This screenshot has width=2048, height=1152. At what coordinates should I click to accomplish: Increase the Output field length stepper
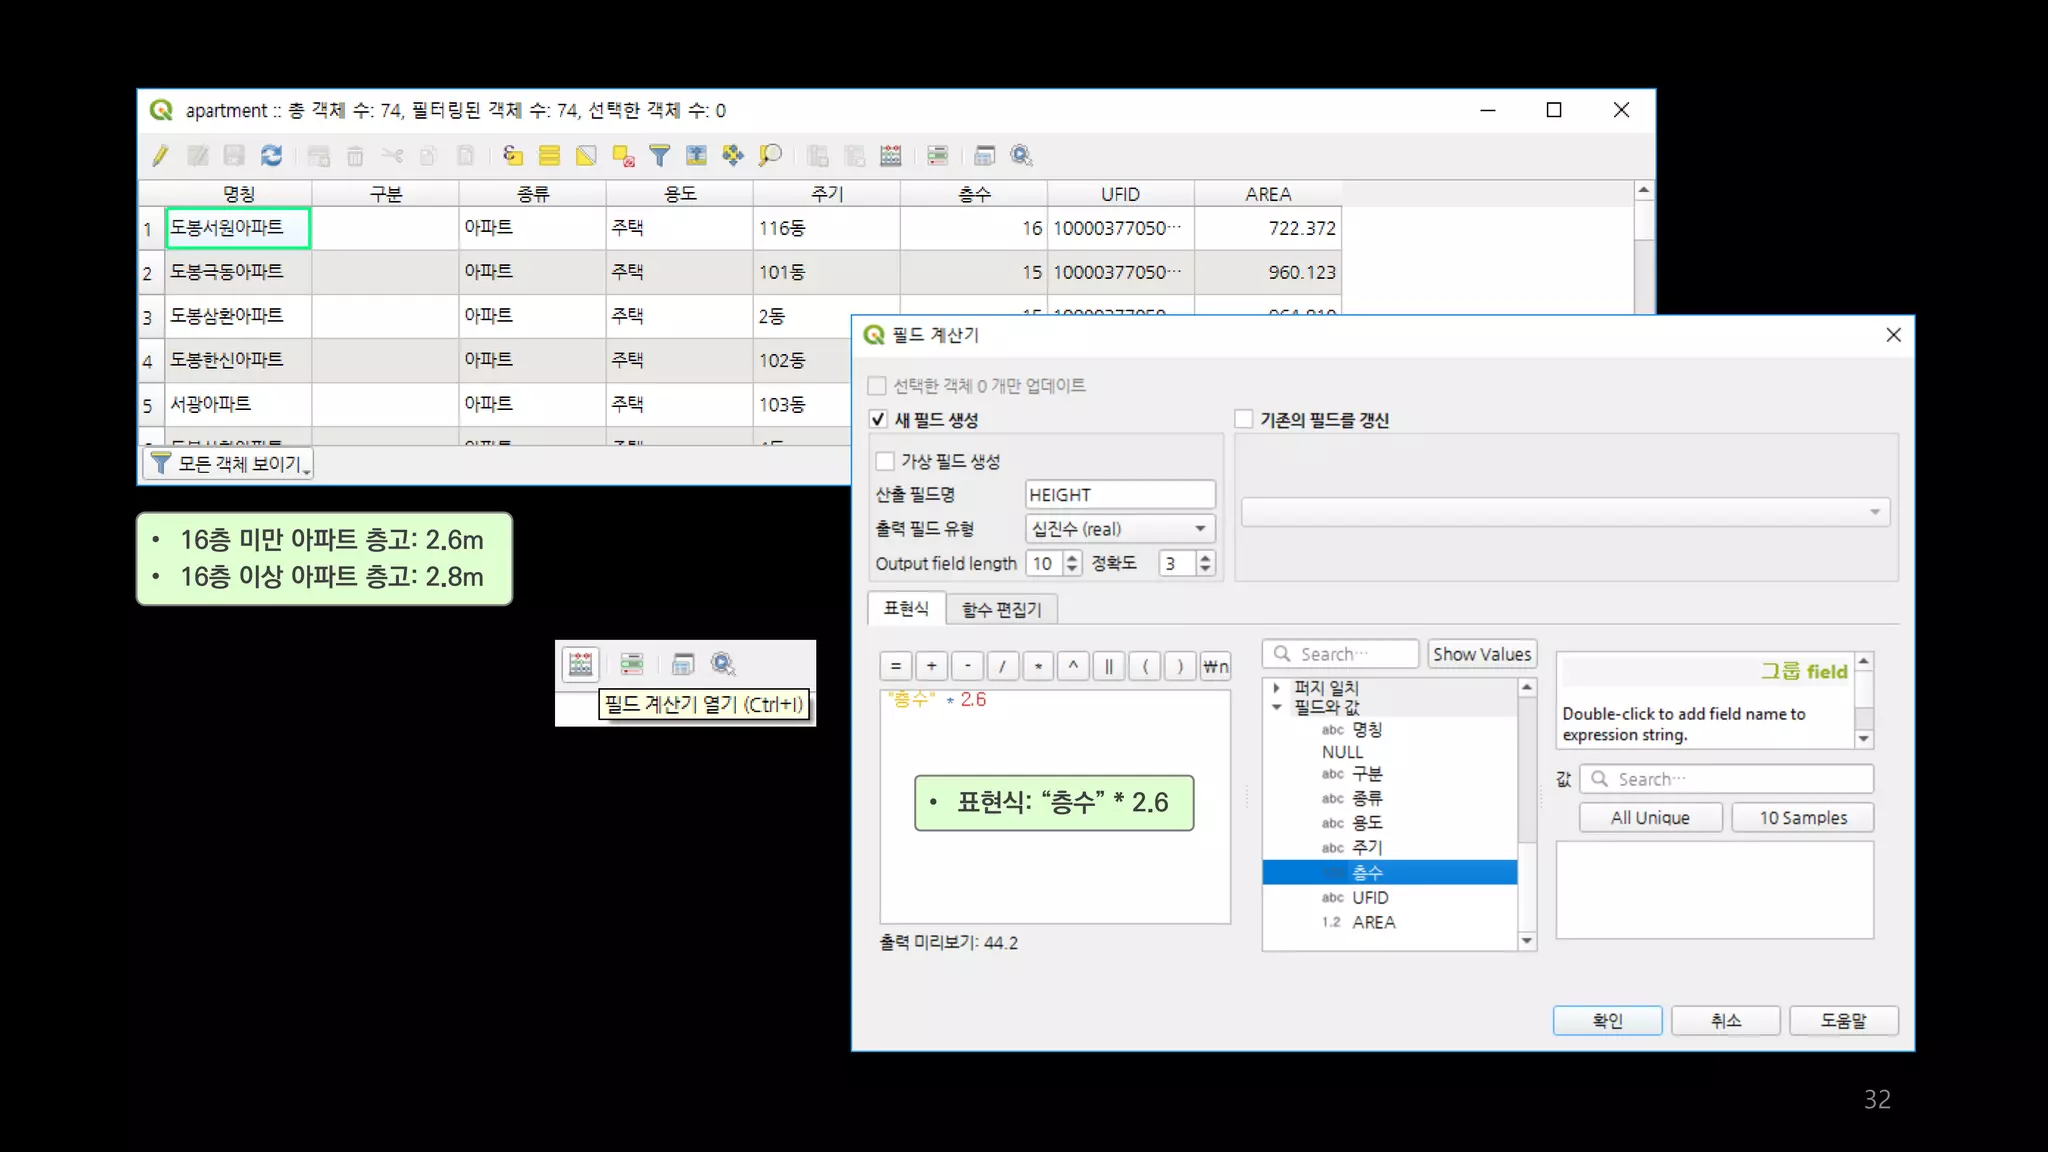[1072, 557]
